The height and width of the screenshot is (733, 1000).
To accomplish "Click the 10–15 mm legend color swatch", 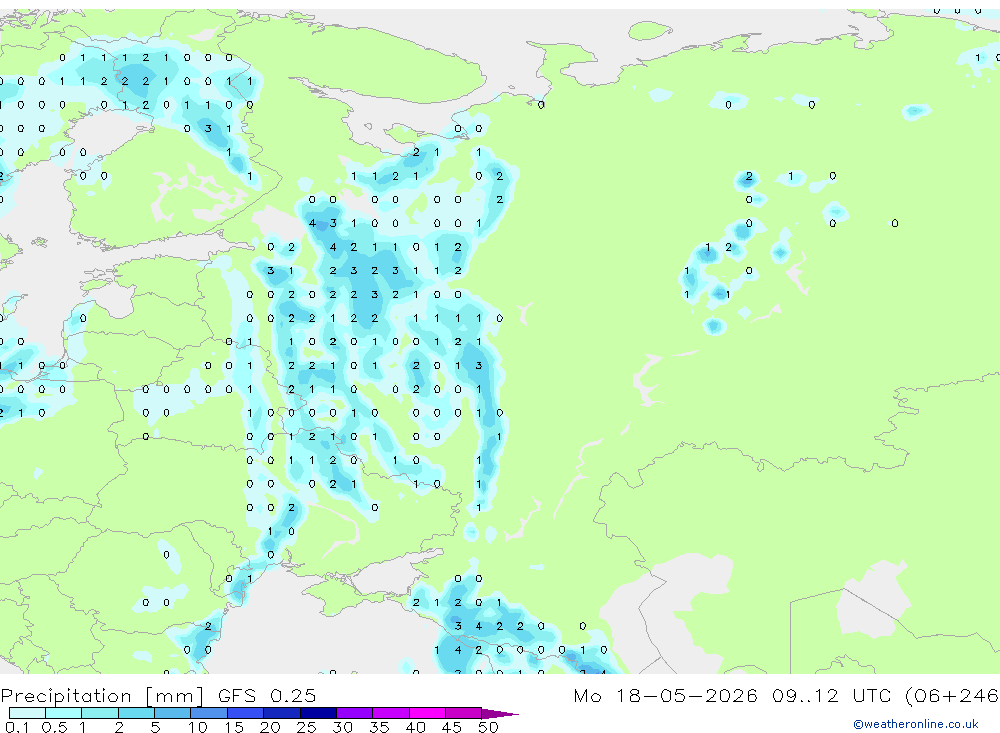I will [x=209, y=713].
